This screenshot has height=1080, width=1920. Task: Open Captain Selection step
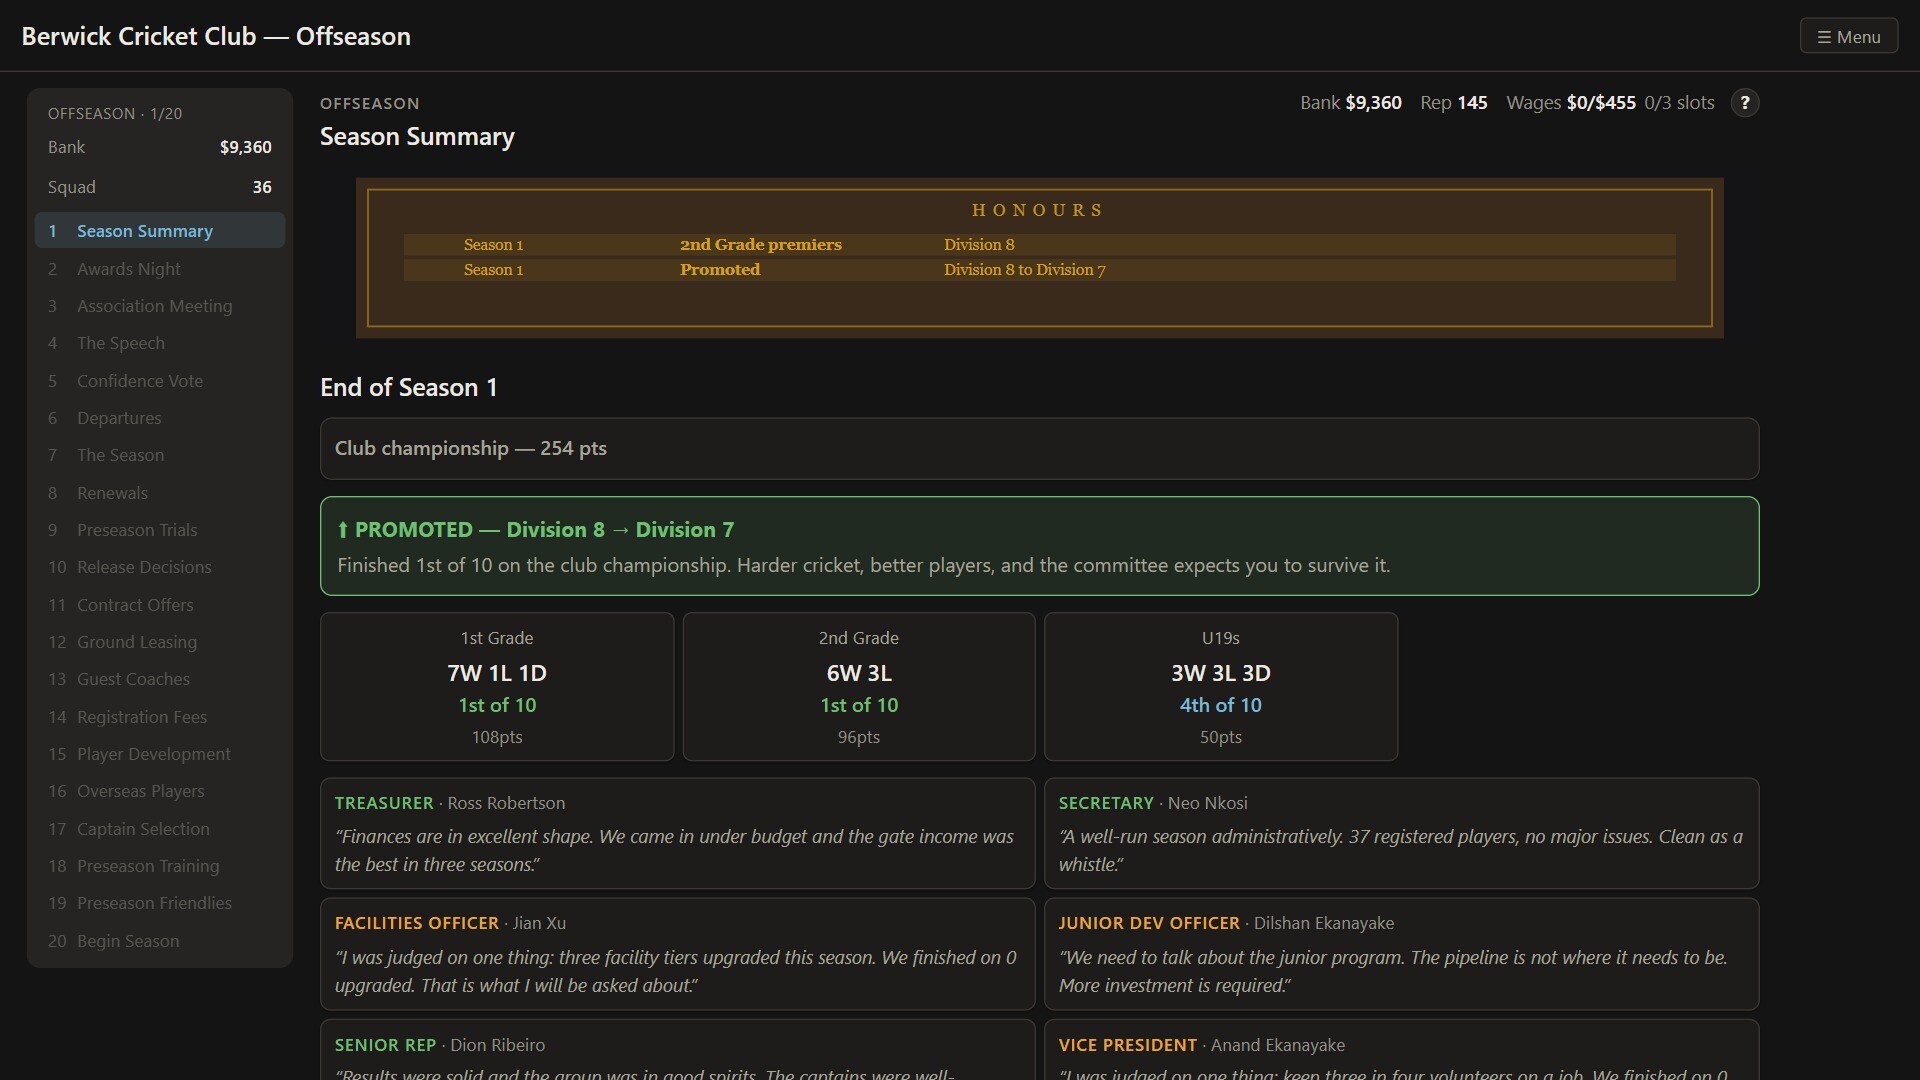click(160, 829)
